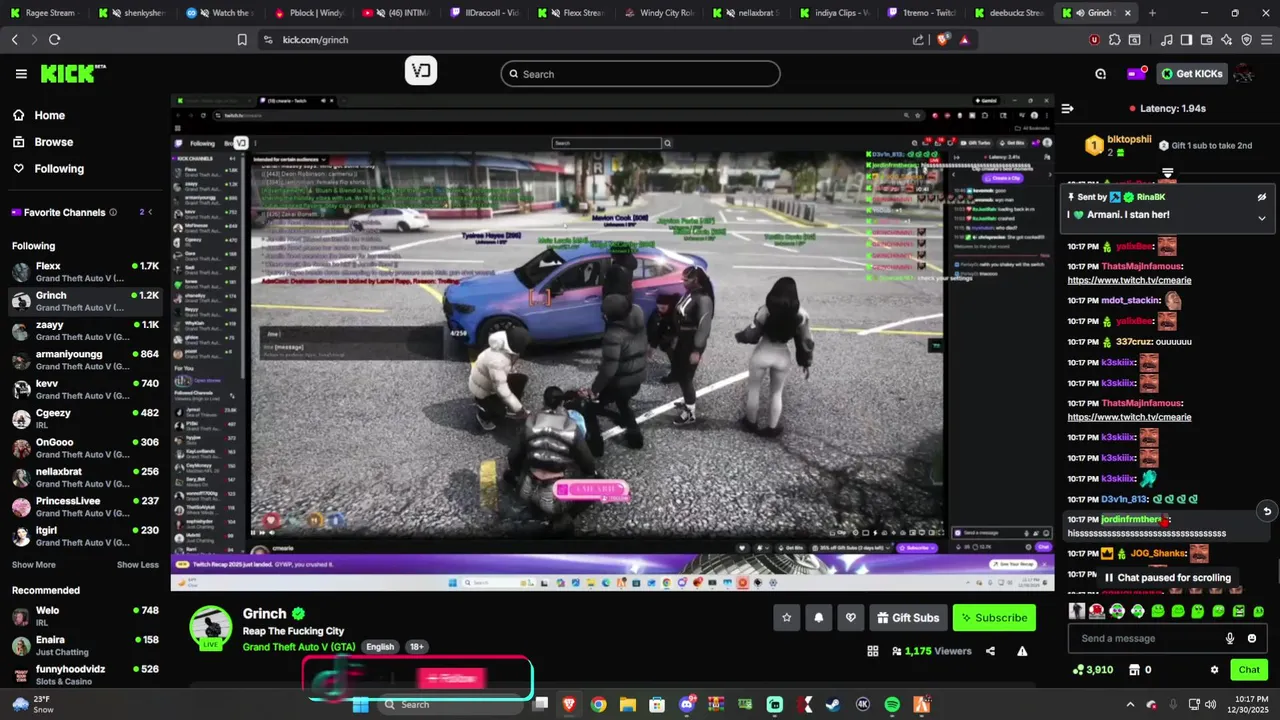Click the follow heart button
The image size is (1280, 720).
pos(851,618)
